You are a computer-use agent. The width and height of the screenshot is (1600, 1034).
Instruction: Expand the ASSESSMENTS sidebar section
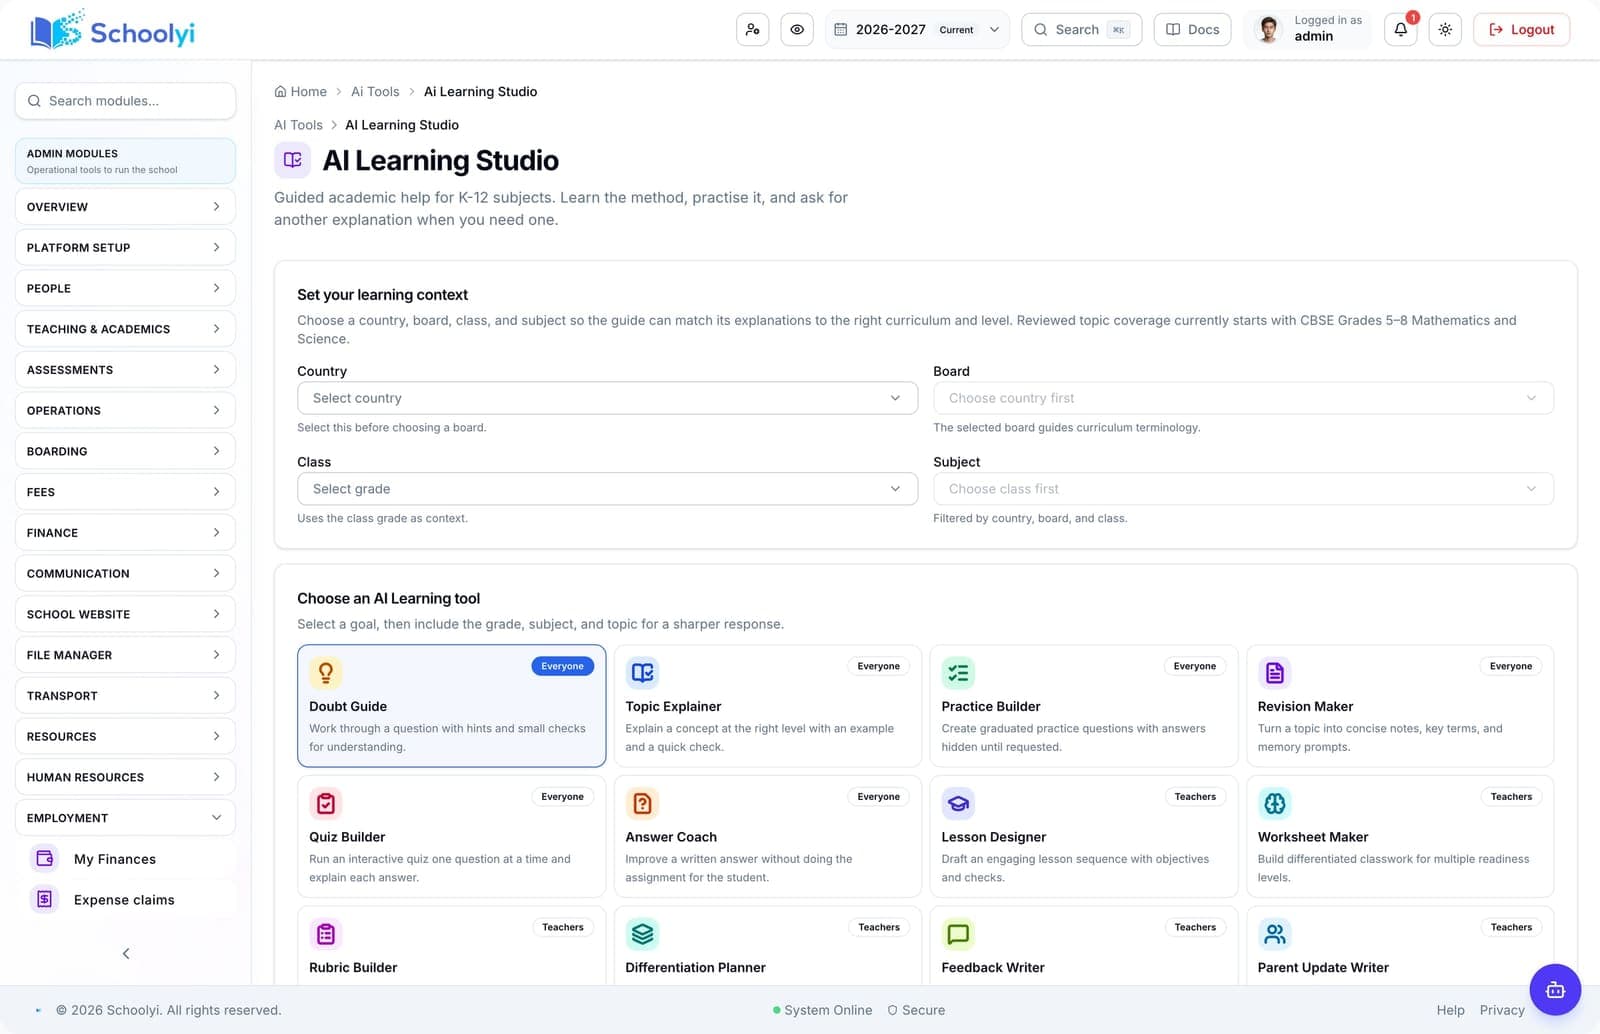[x=125, y=370]
